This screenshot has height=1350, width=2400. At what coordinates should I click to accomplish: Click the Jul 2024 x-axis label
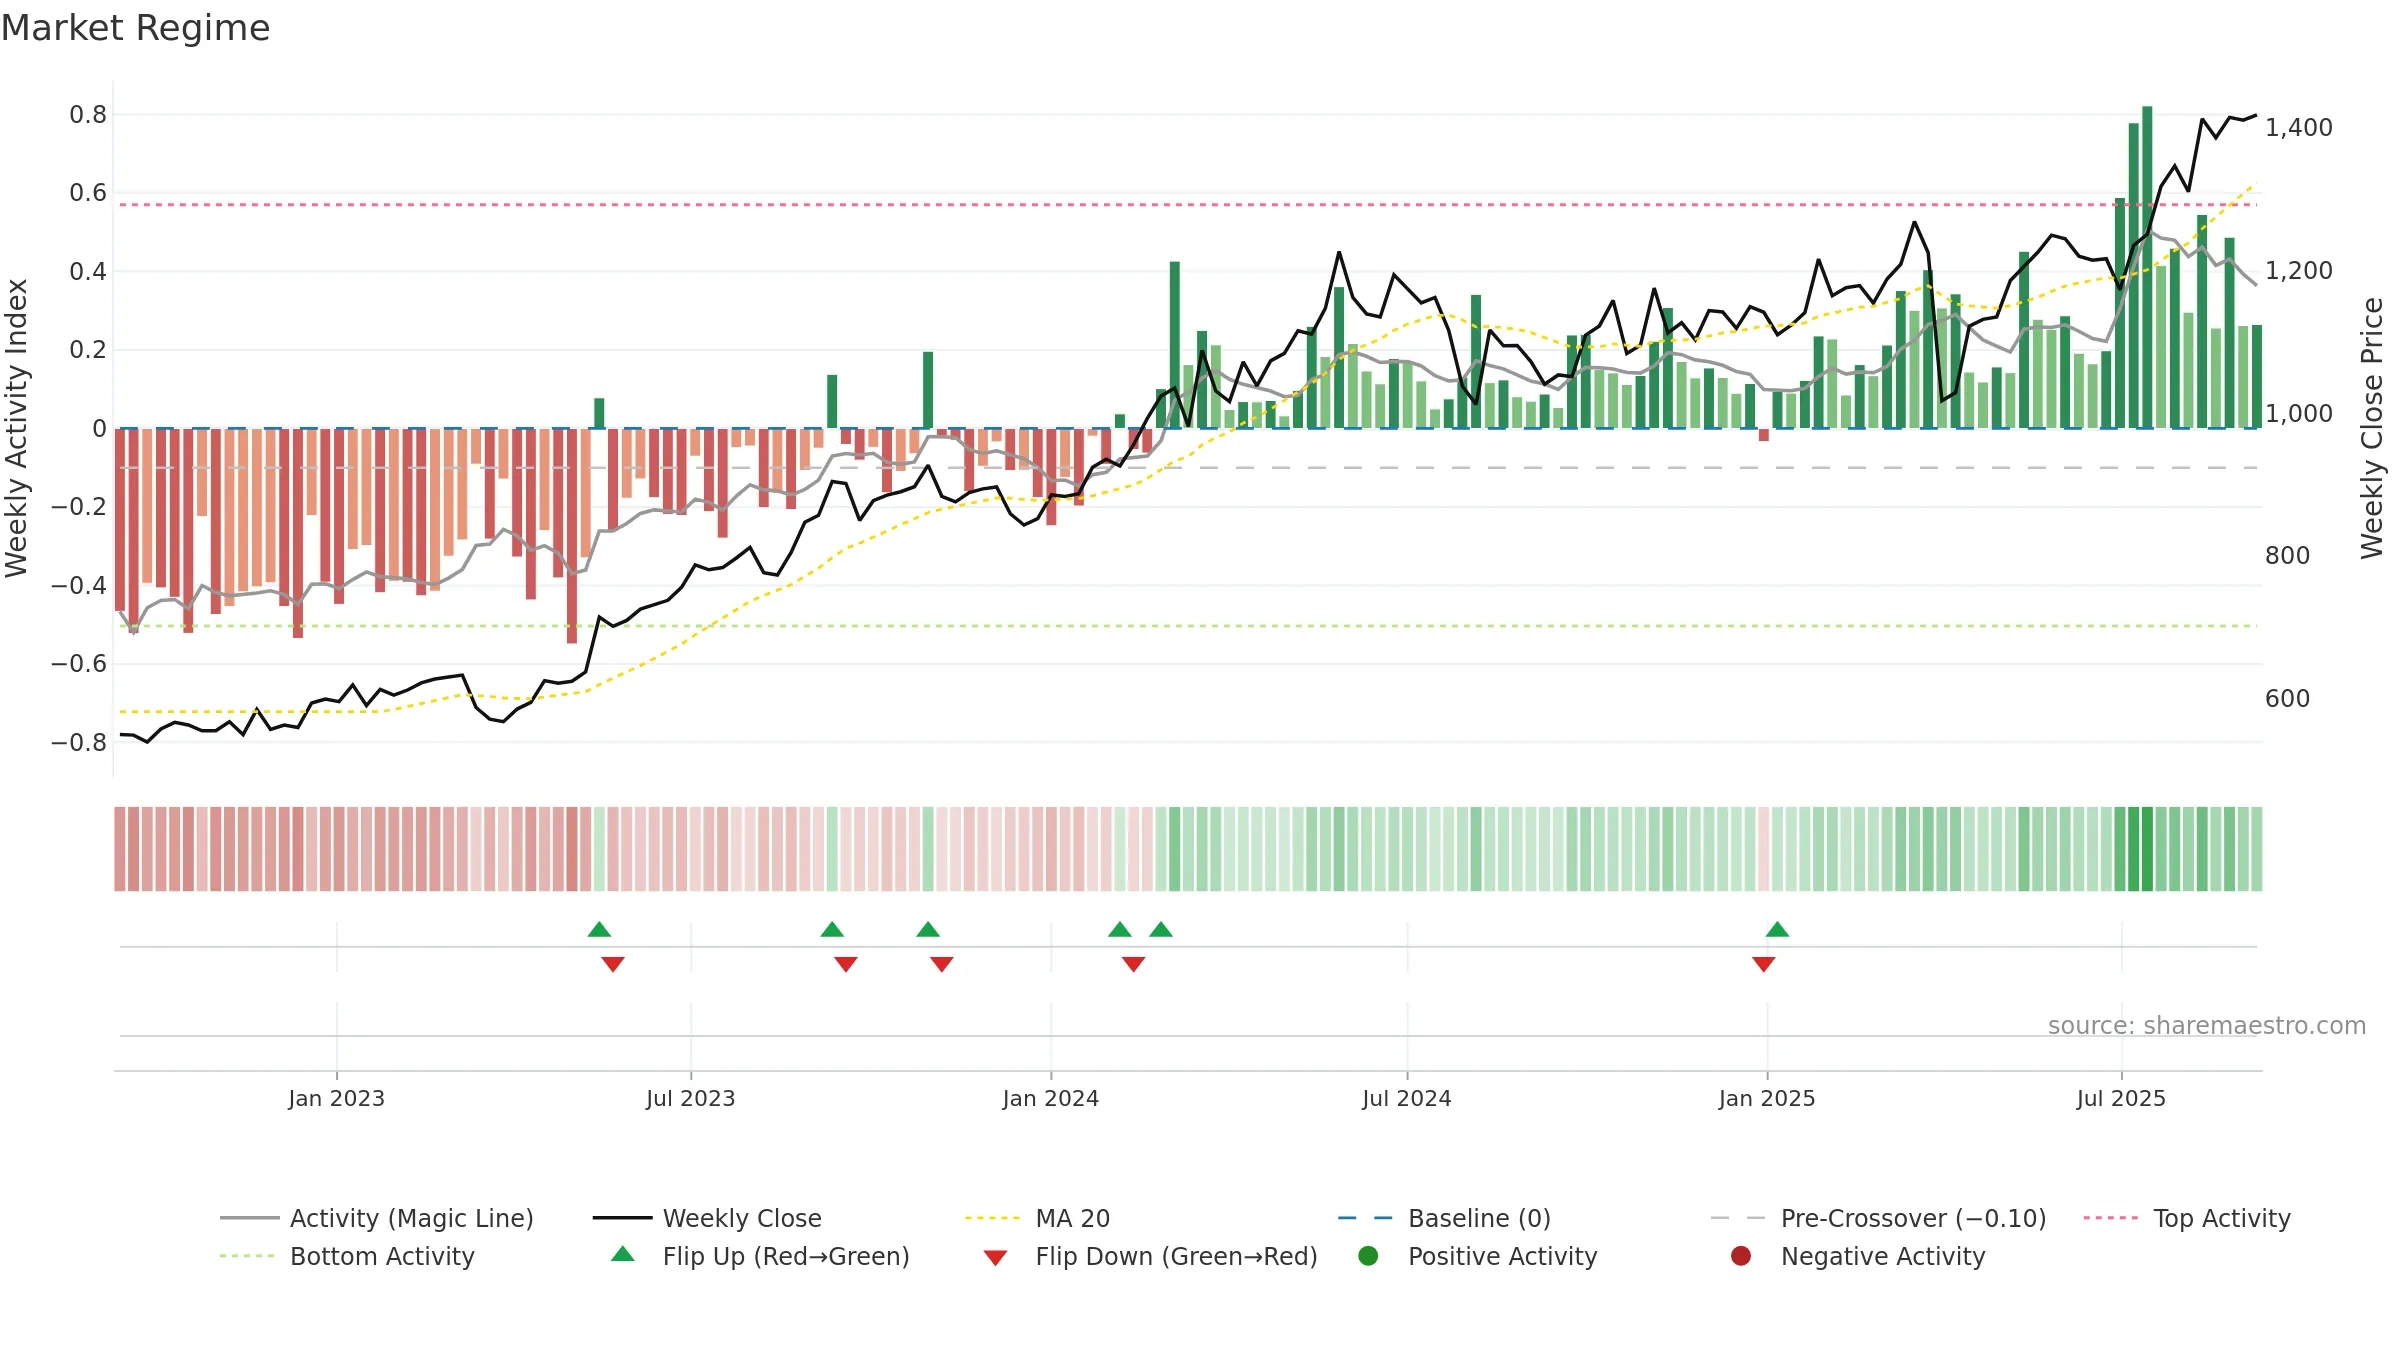pos(1406,1098)
